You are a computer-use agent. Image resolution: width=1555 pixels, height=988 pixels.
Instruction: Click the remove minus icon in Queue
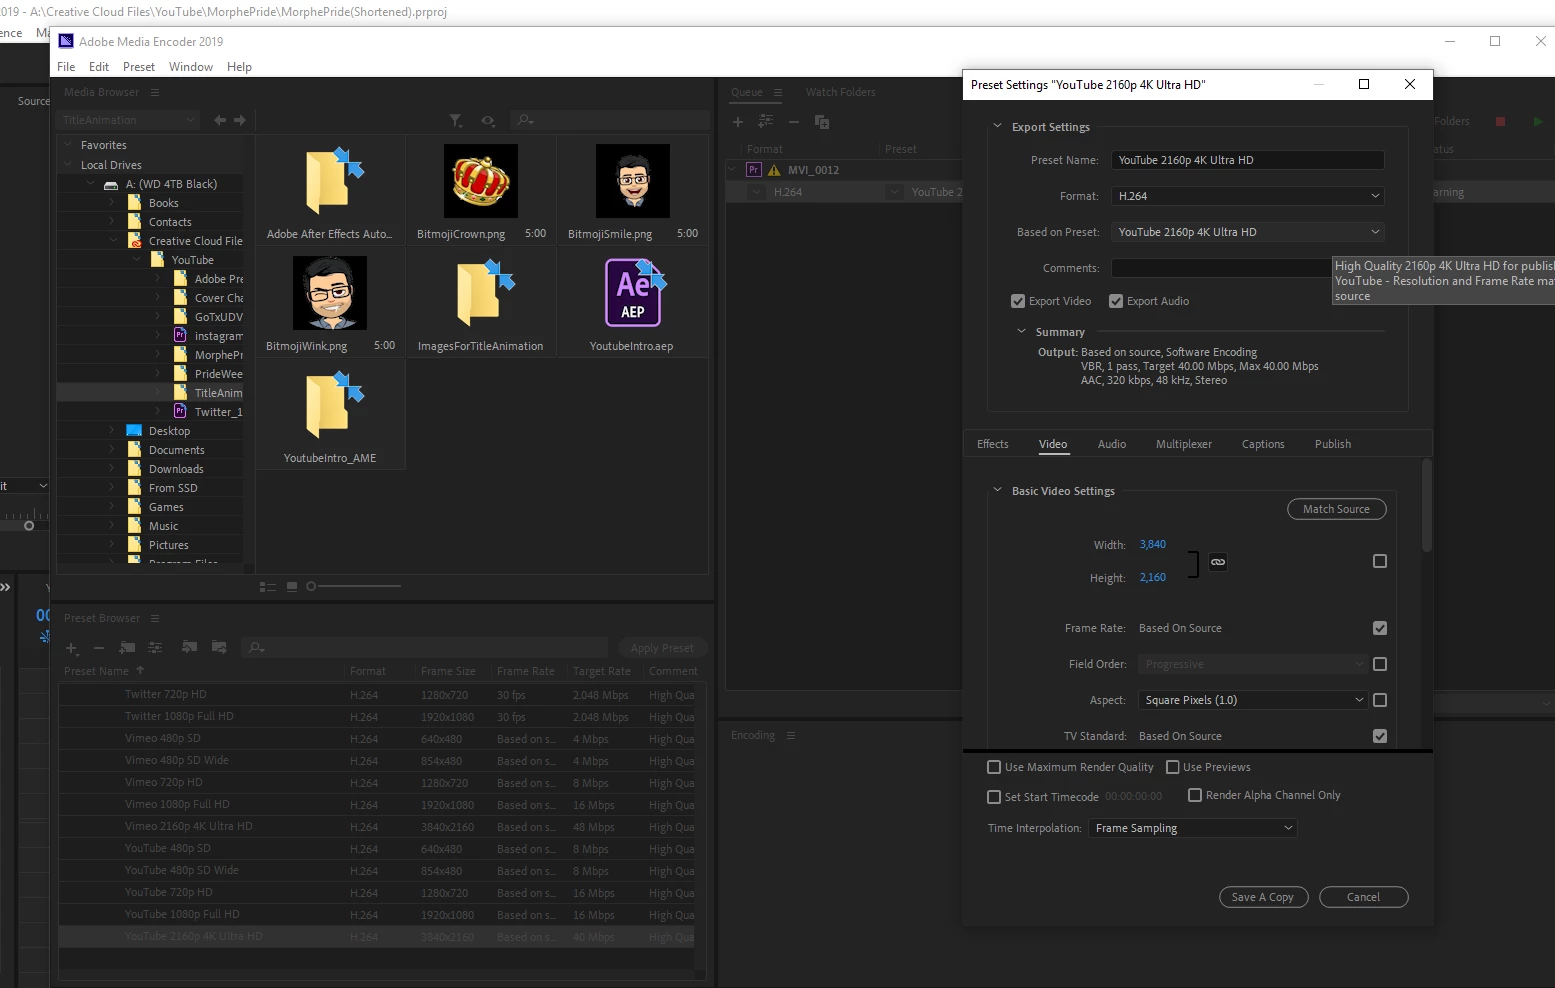click(794, 122)
